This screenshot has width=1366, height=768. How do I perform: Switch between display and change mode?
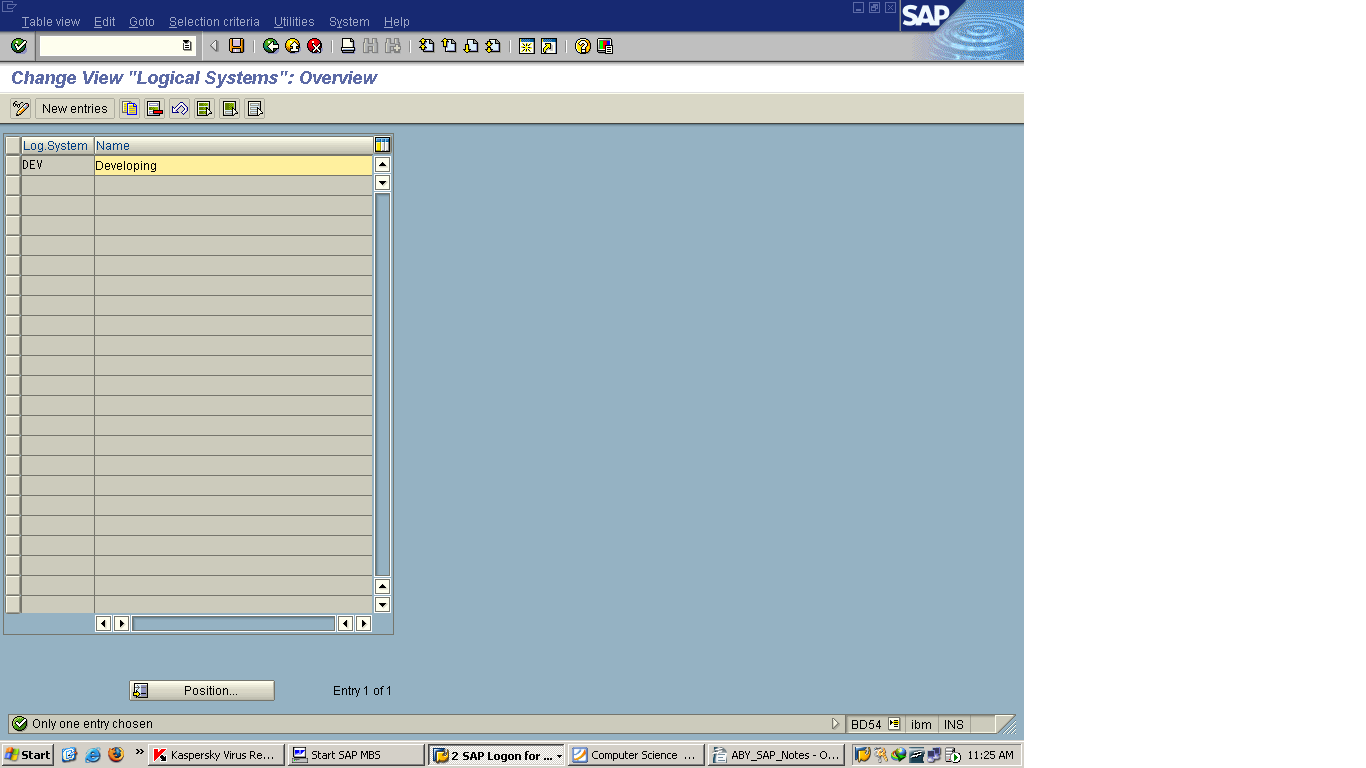20,108
